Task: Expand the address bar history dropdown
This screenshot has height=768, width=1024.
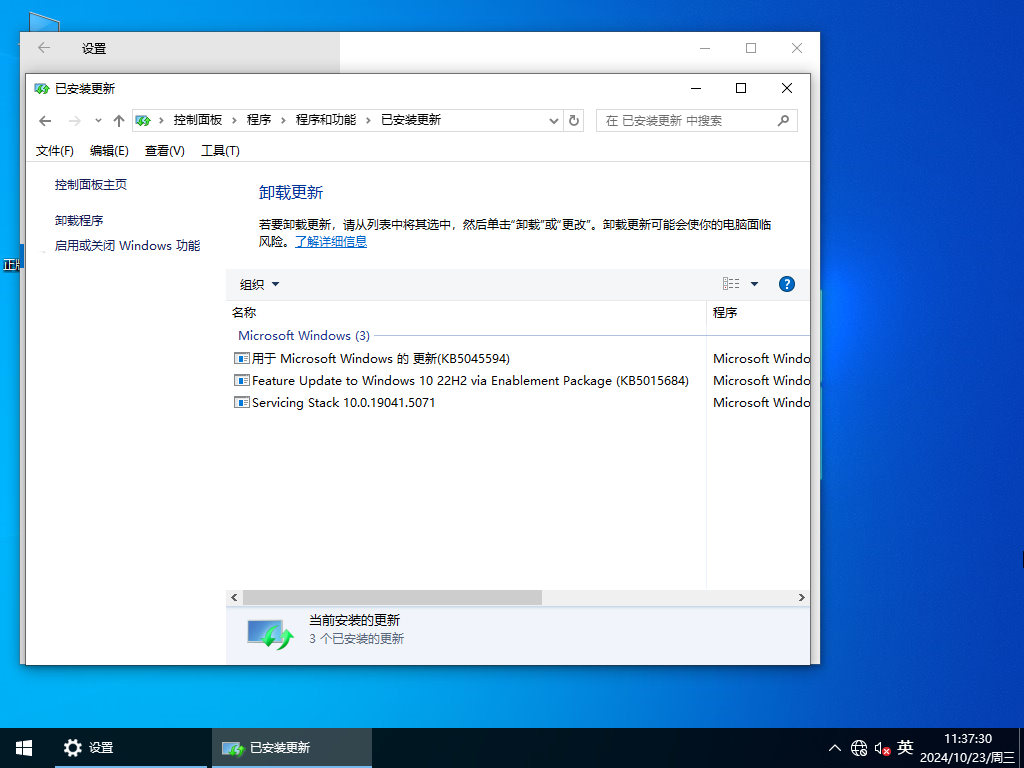Action: (x=553, y=120)
